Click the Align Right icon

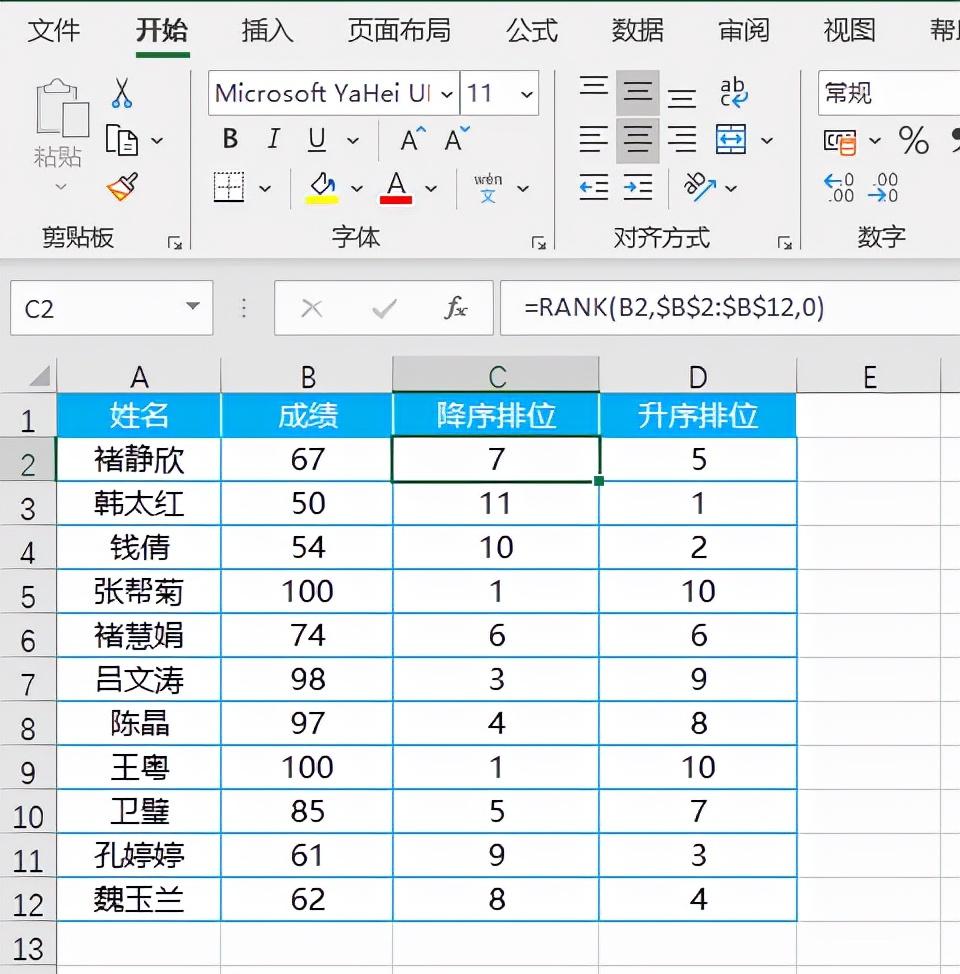click(x=682, y=139)
